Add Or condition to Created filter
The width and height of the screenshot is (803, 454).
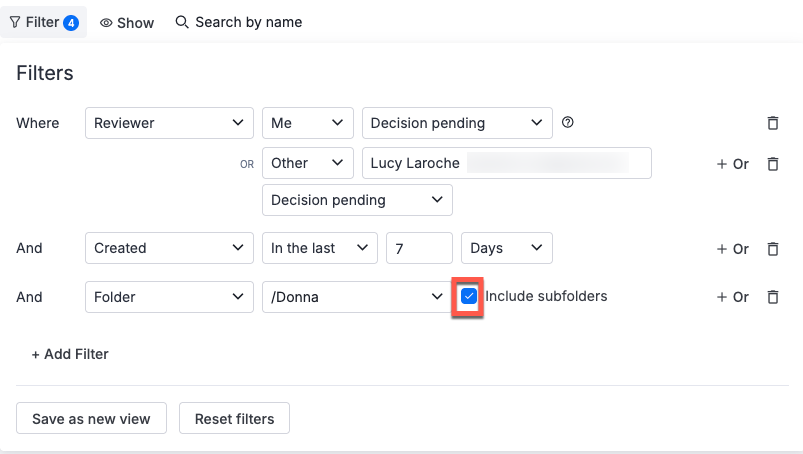click(732, 248)
